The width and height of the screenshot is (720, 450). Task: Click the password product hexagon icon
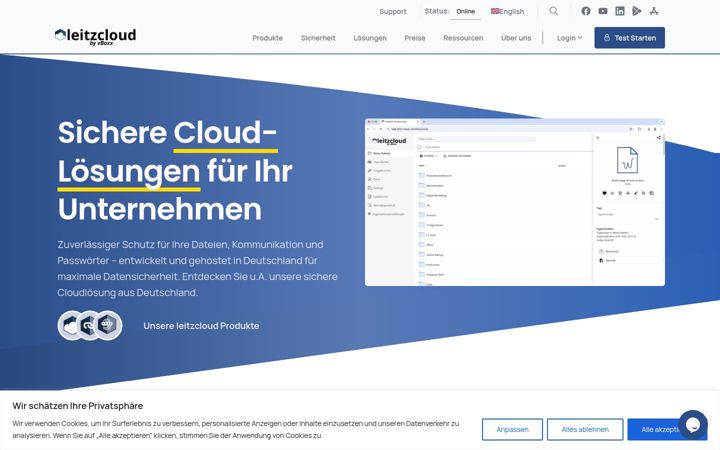coord(108,325)
